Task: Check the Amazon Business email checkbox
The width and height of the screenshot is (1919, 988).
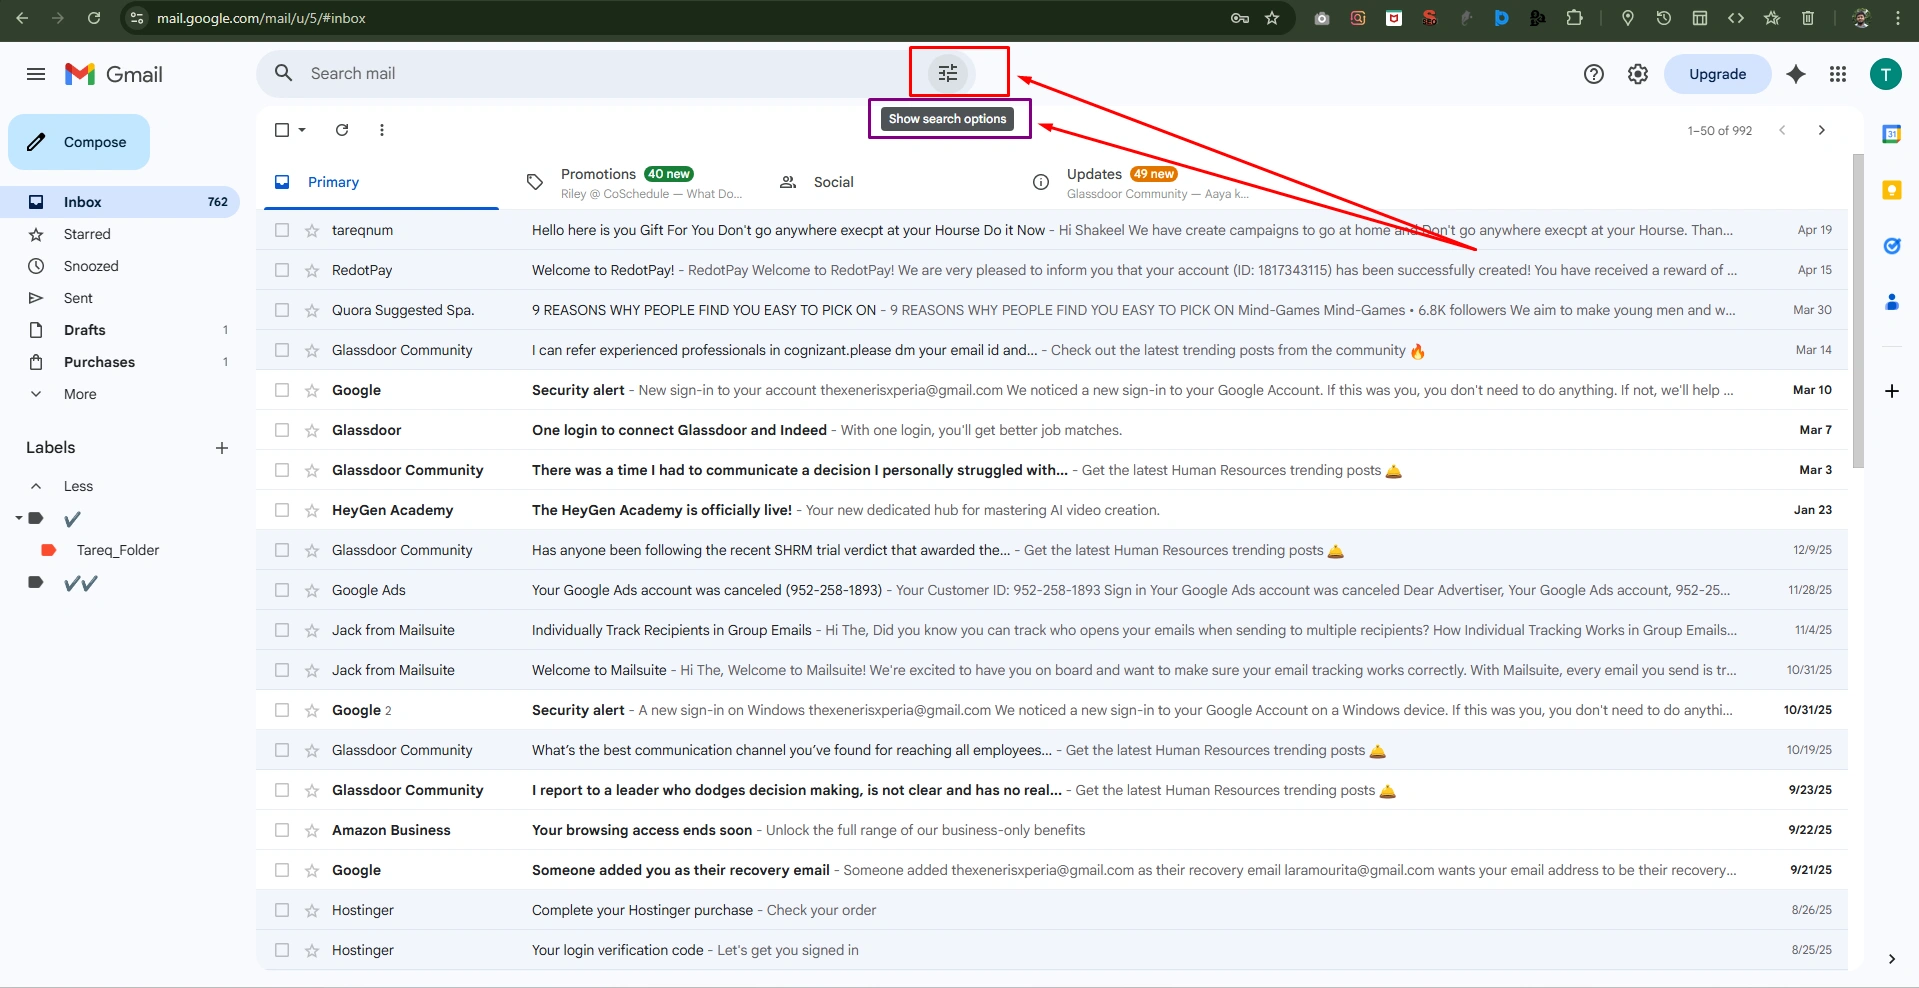Action: coord(282,830)
